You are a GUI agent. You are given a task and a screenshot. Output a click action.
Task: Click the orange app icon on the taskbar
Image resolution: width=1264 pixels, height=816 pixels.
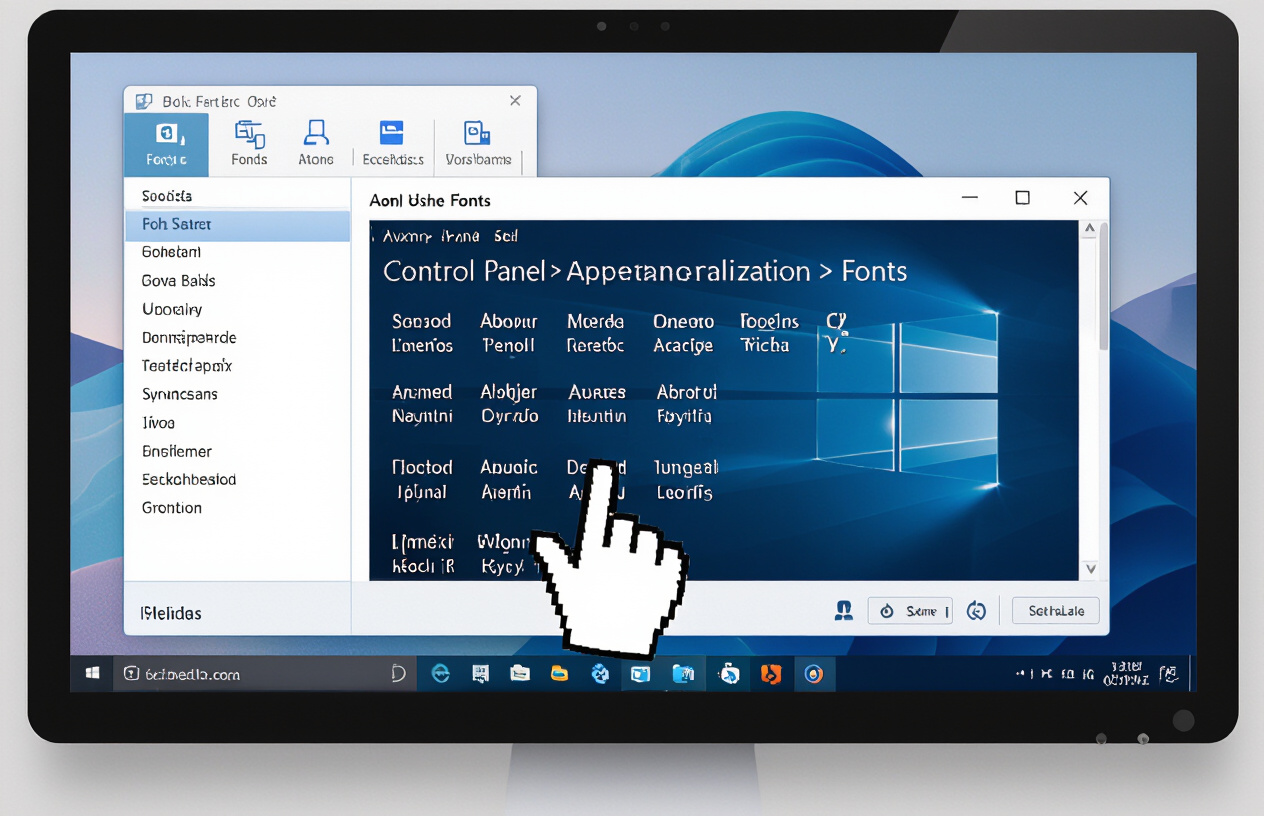coord(770,674)
